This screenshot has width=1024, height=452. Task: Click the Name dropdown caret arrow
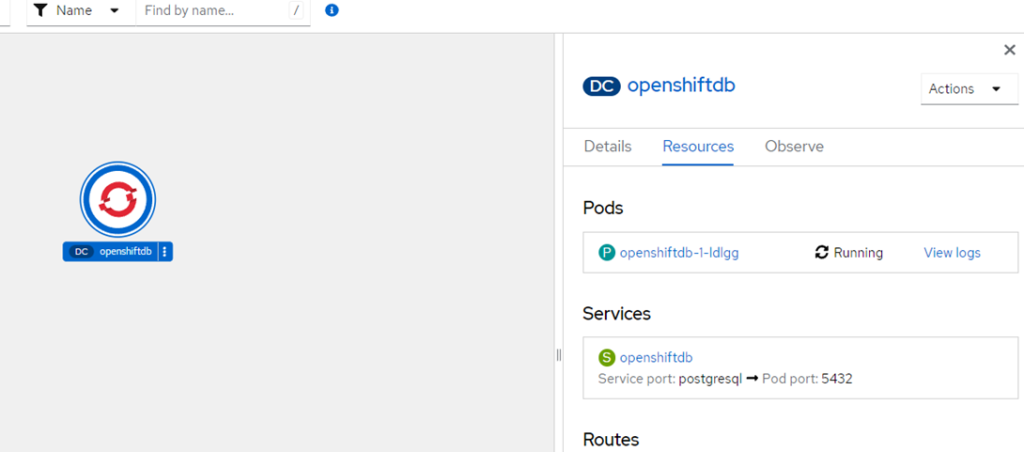(114, 11)
